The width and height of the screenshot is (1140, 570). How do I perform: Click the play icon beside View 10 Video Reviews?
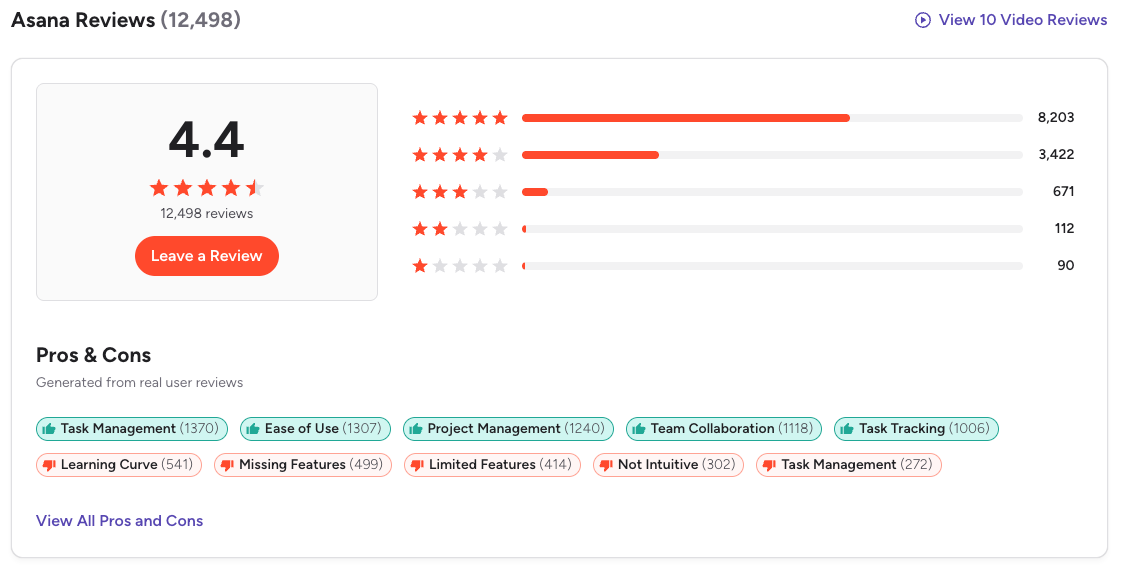point(923,20)
